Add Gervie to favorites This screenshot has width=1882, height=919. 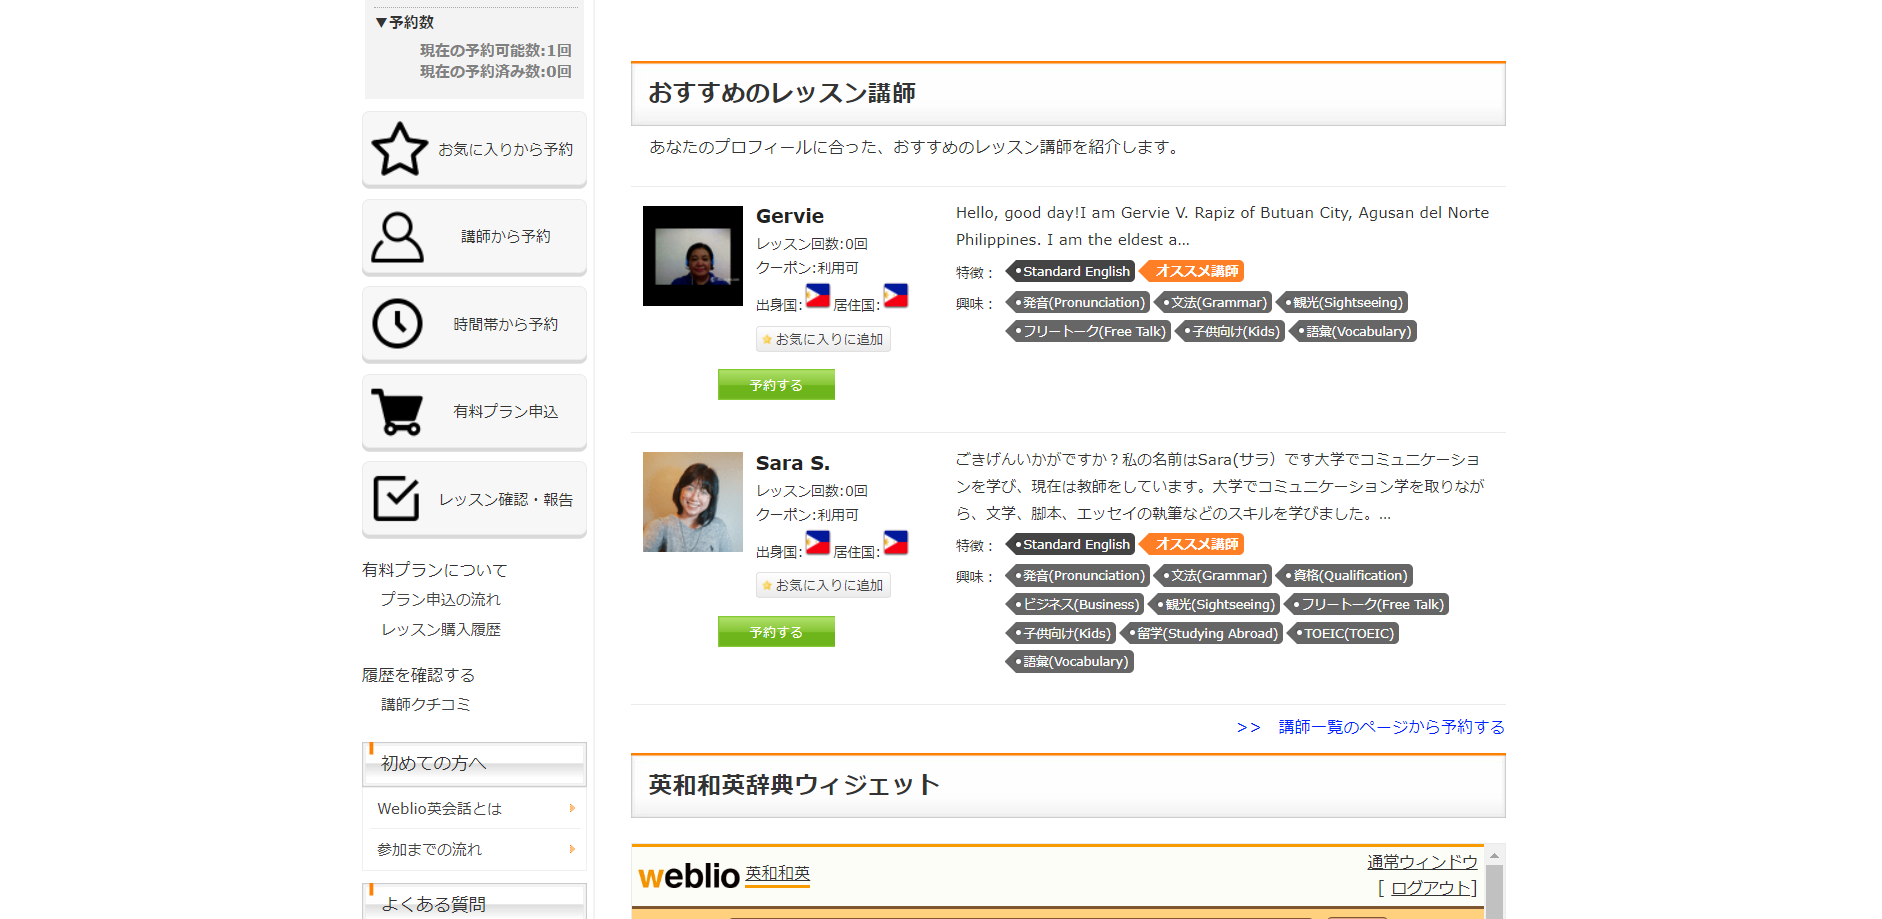[822, 339]
